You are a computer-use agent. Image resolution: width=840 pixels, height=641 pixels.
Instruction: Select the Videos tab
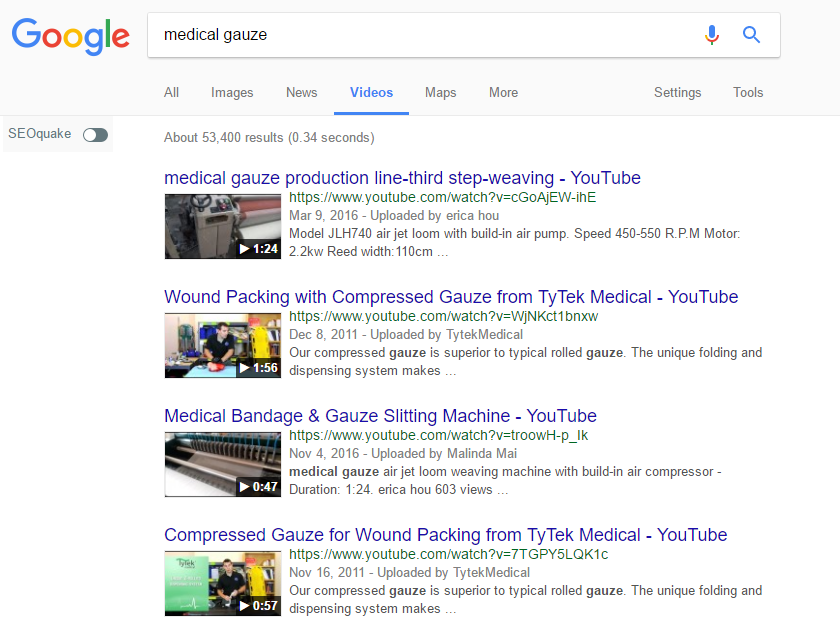coord(371,92)
